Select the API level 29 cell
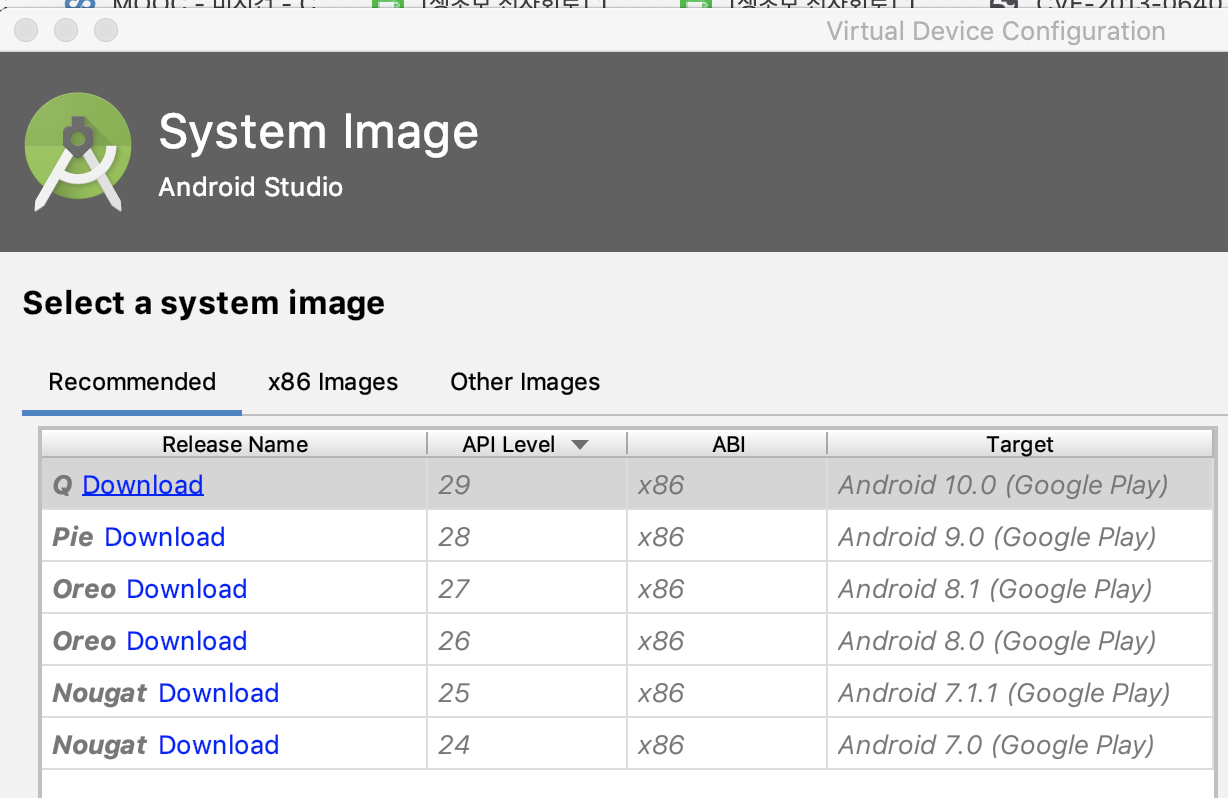 pos(527,485)
